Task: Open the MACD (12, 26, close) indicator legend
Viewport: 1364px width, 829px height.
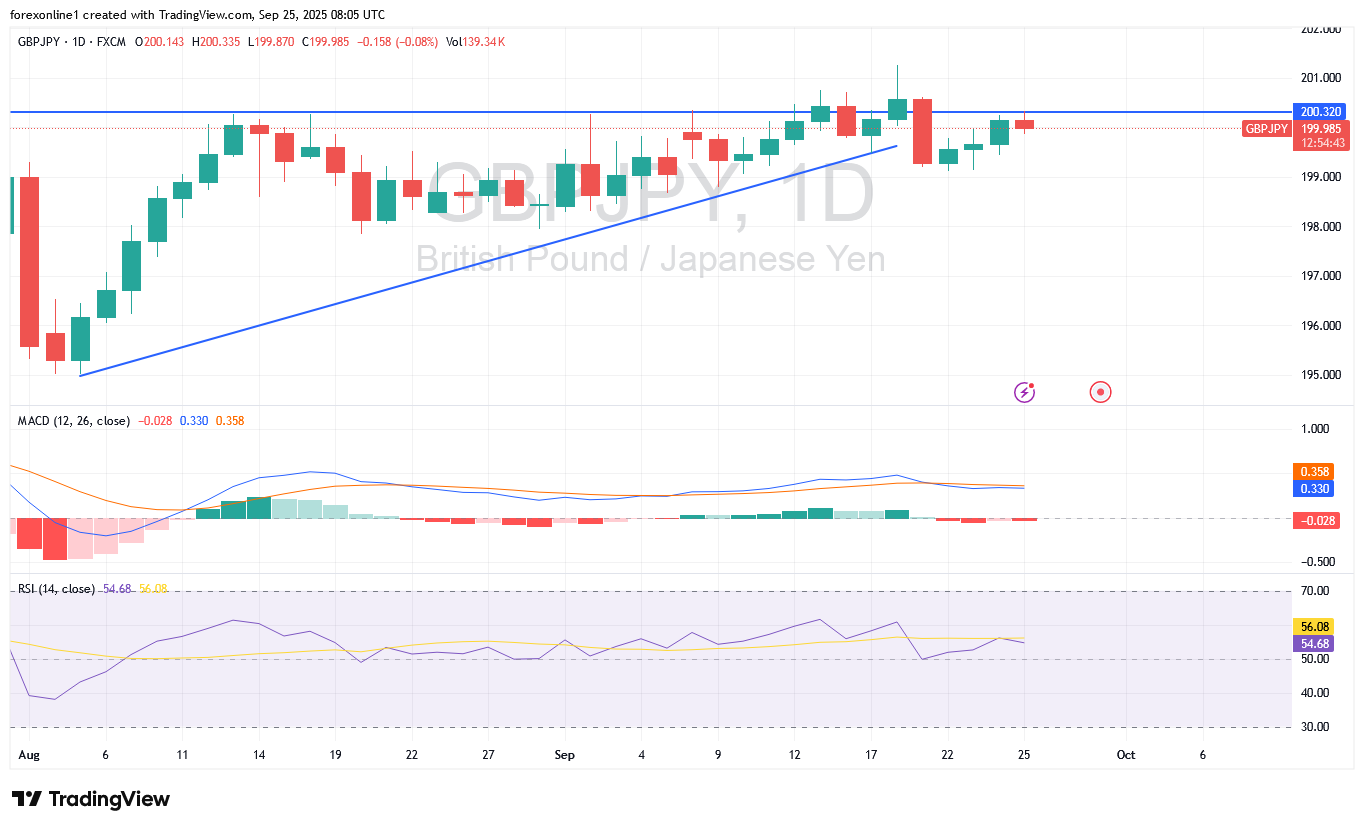Action: pos(74,421)
